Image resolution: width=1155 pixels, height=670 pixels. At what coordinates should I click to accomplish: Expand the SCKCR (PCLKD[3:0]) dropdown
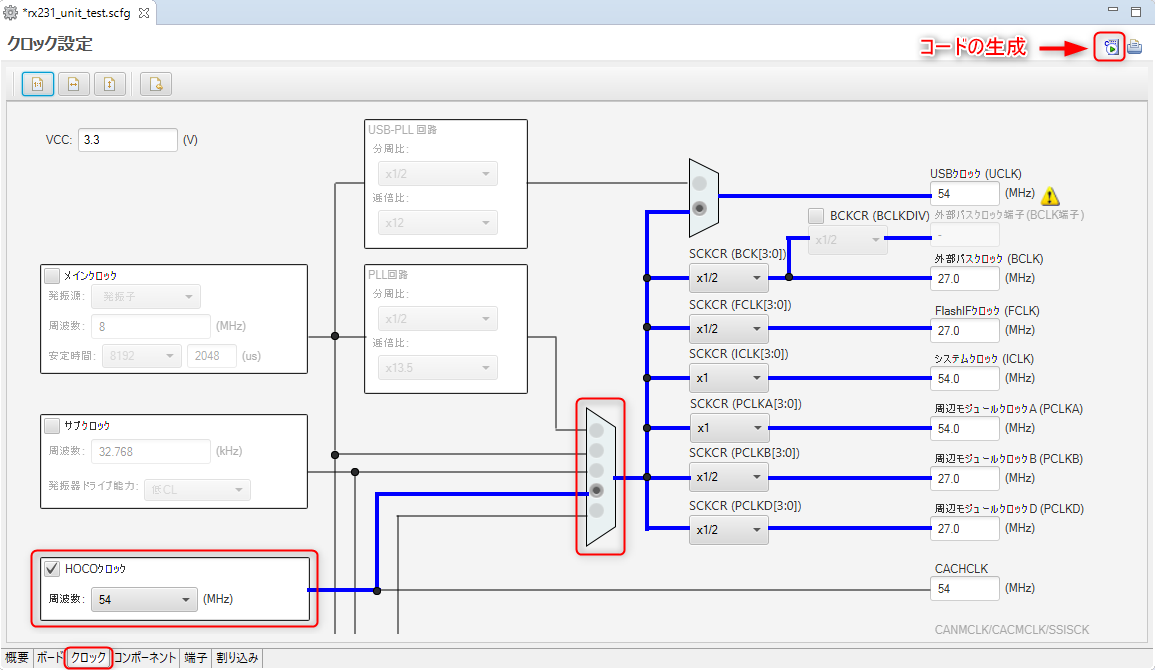coord(729,529)
